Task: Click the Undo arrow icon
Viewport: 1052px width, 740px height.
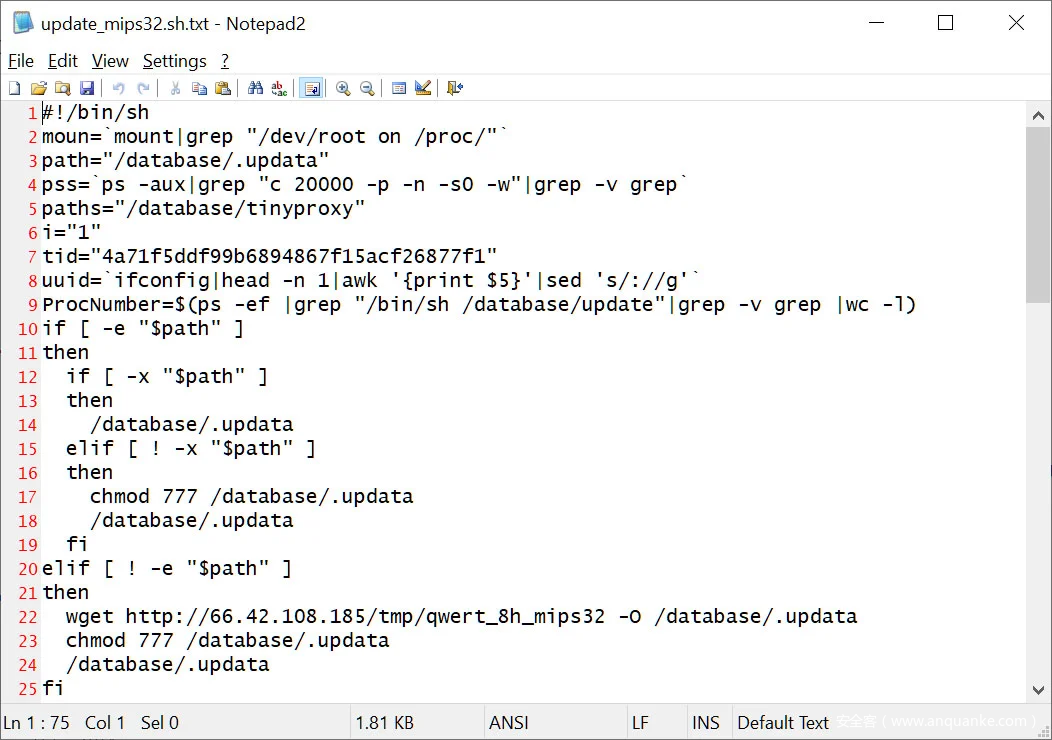Action: click(x=119, y=88)
